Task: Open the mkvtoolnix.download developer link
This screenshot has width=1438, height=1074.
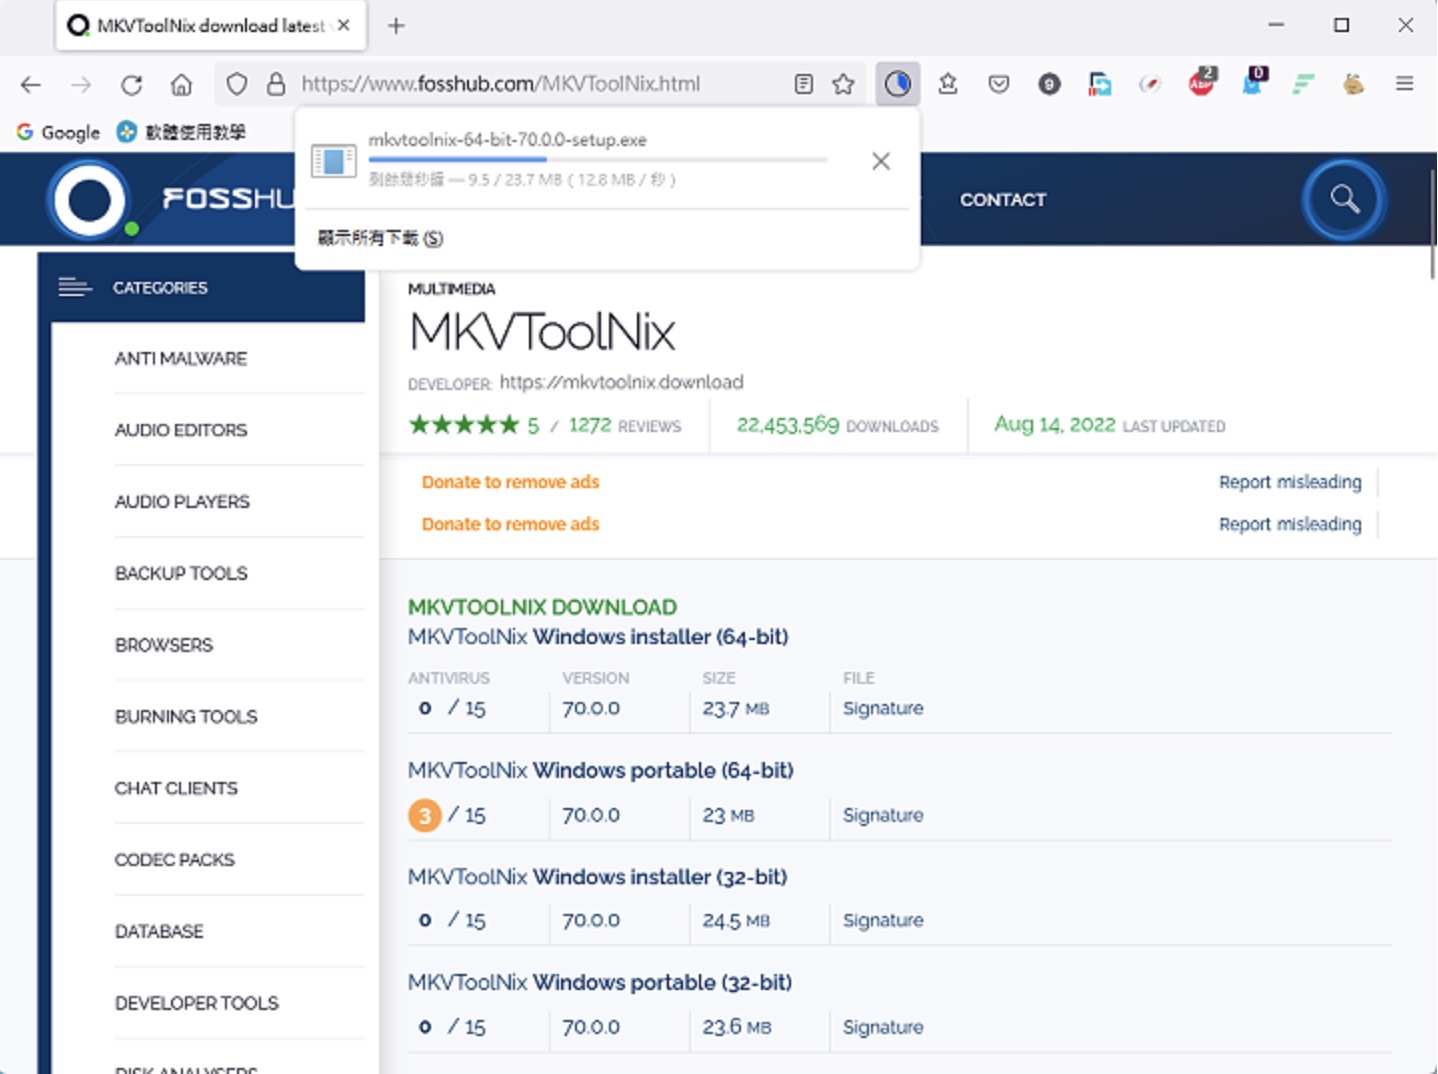Action: click(621, 382)
